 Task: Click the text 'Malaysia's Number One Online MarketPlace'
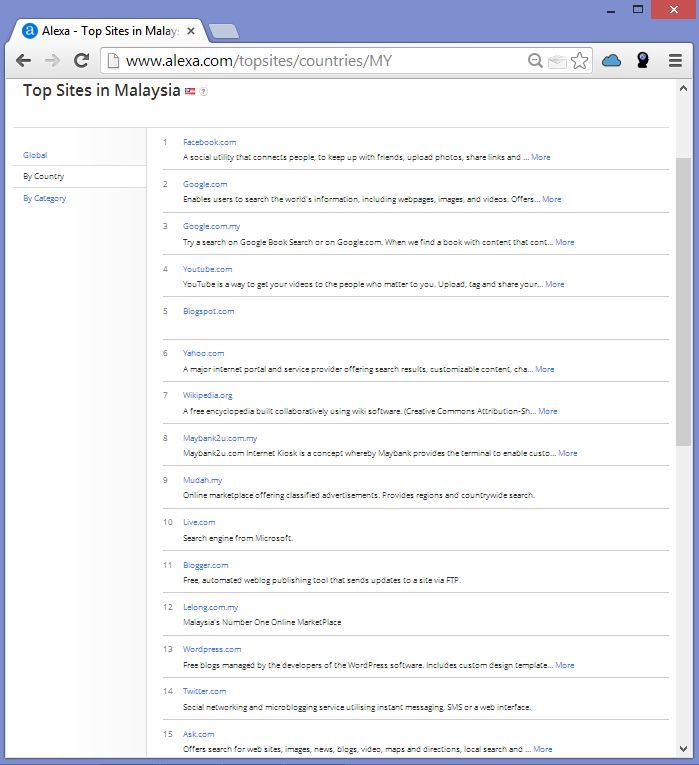pos(262,622)
